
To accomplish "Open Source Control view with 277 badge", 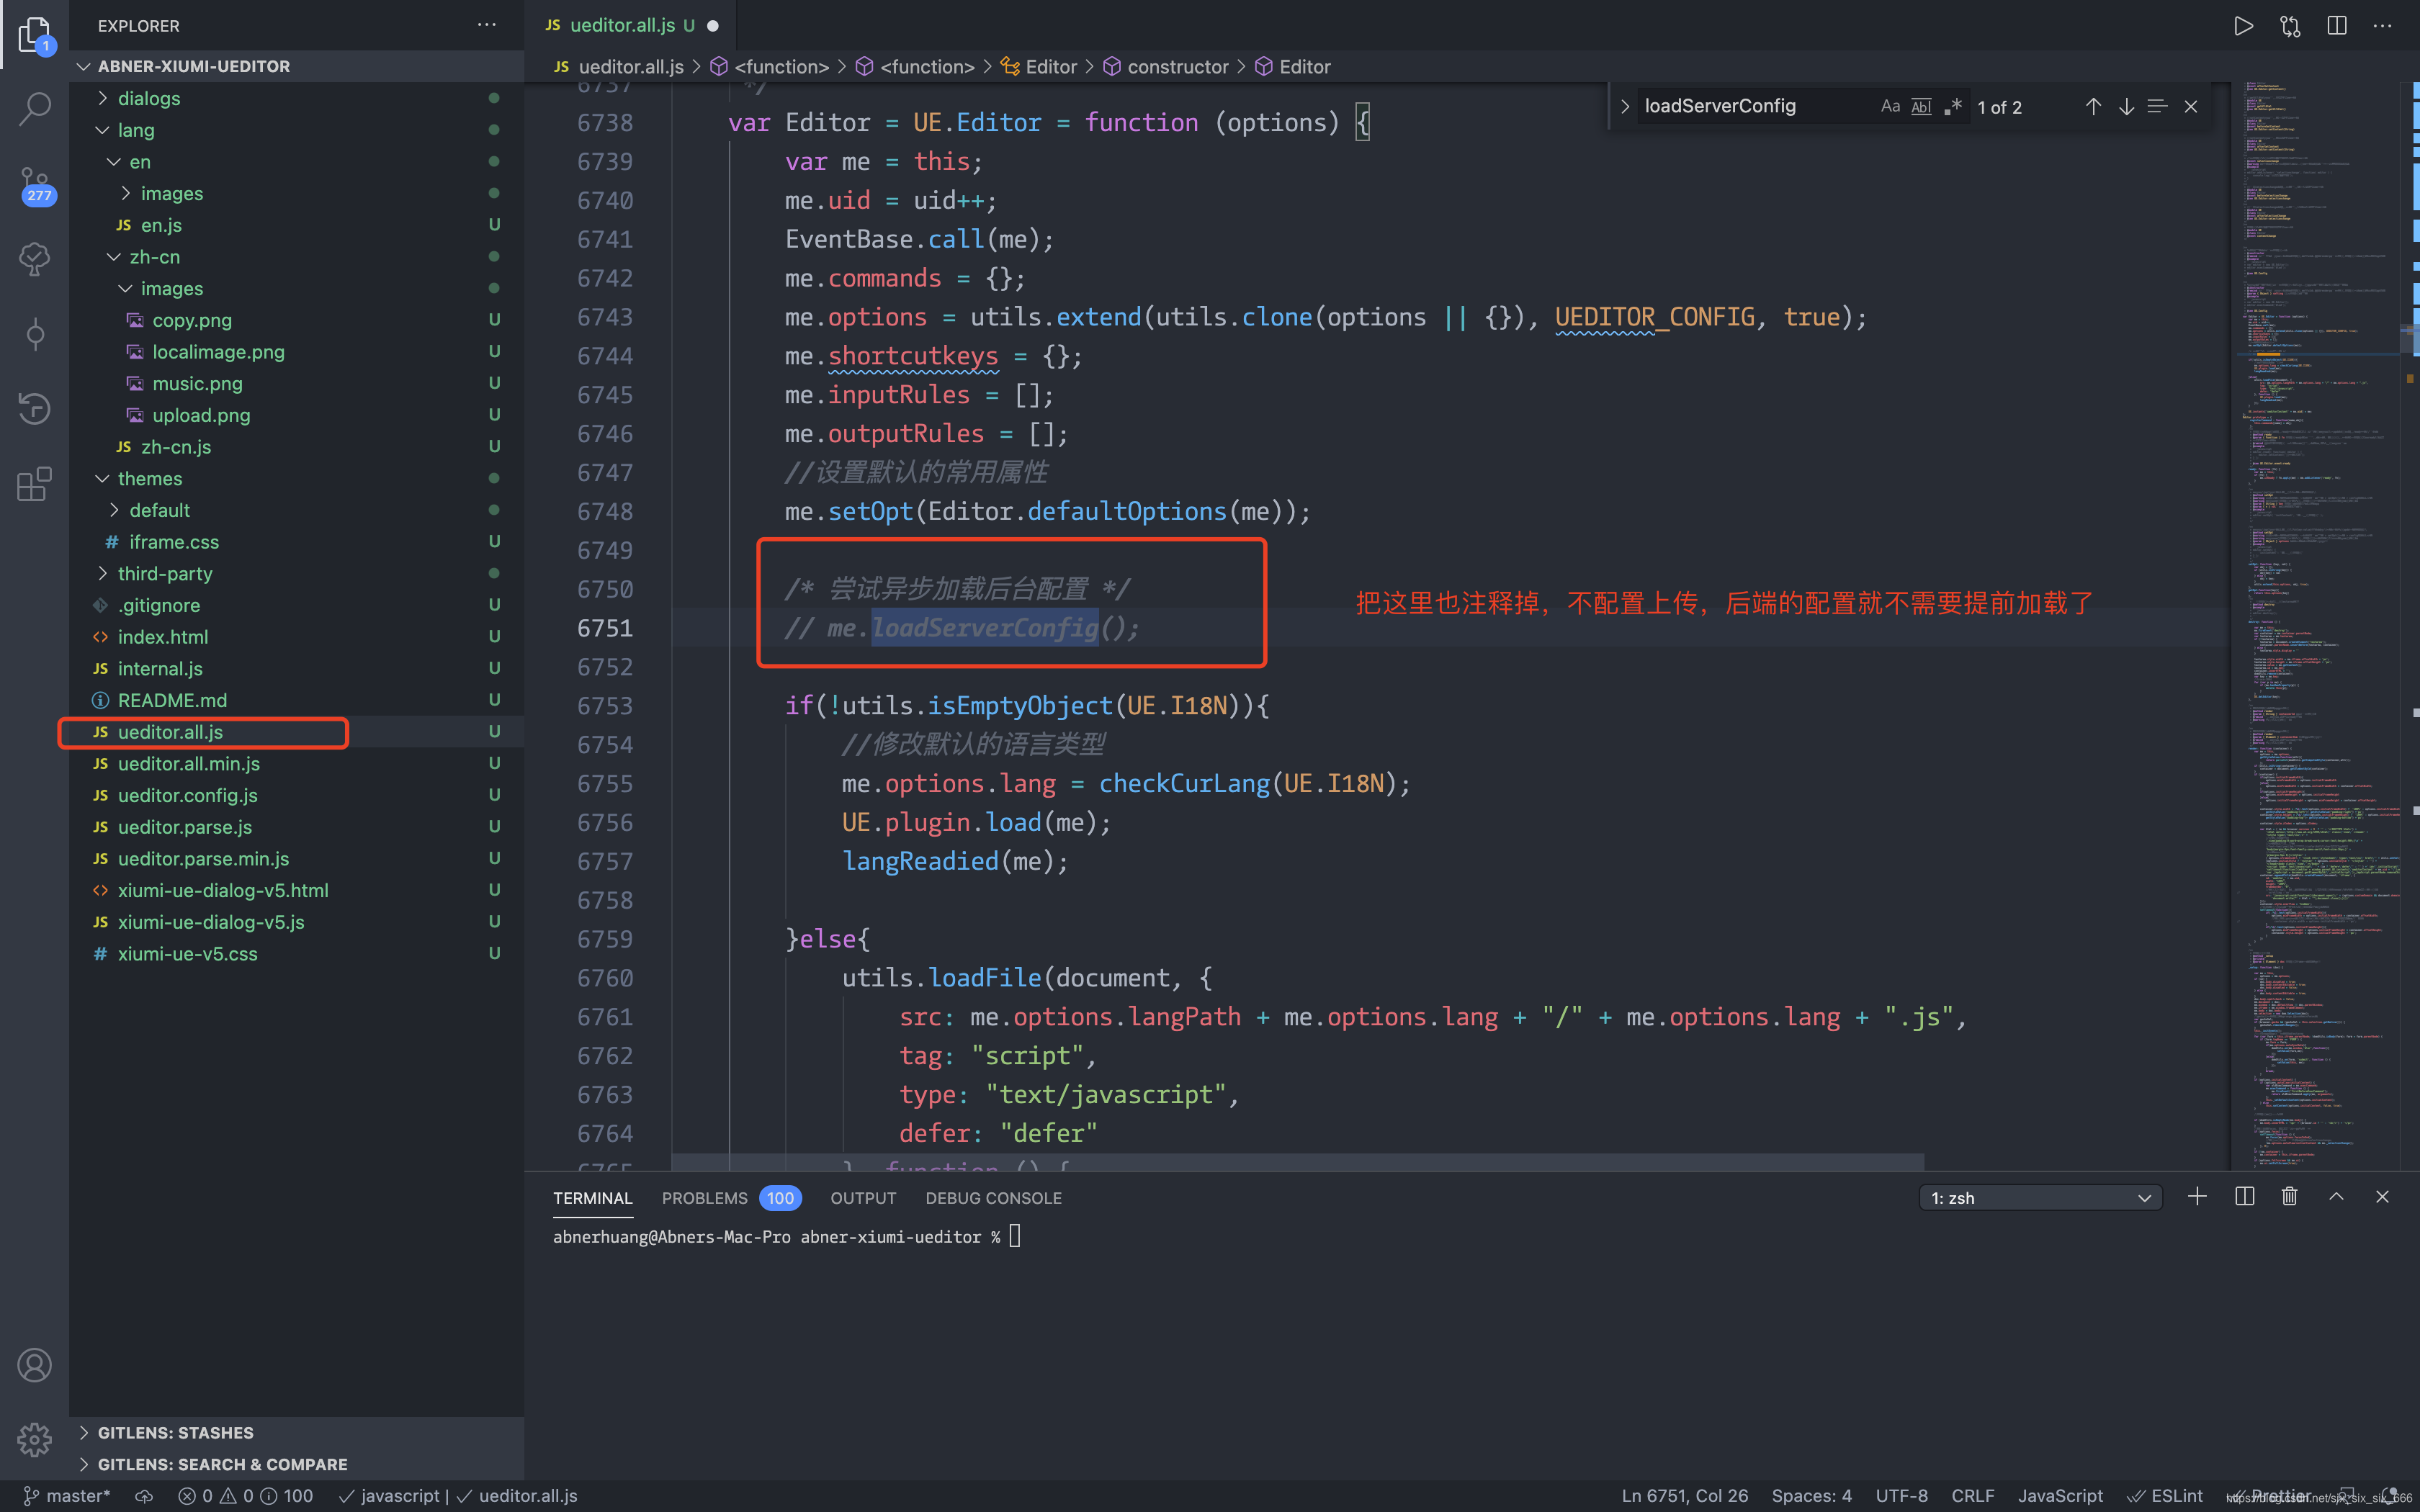I will coord(35,184).
